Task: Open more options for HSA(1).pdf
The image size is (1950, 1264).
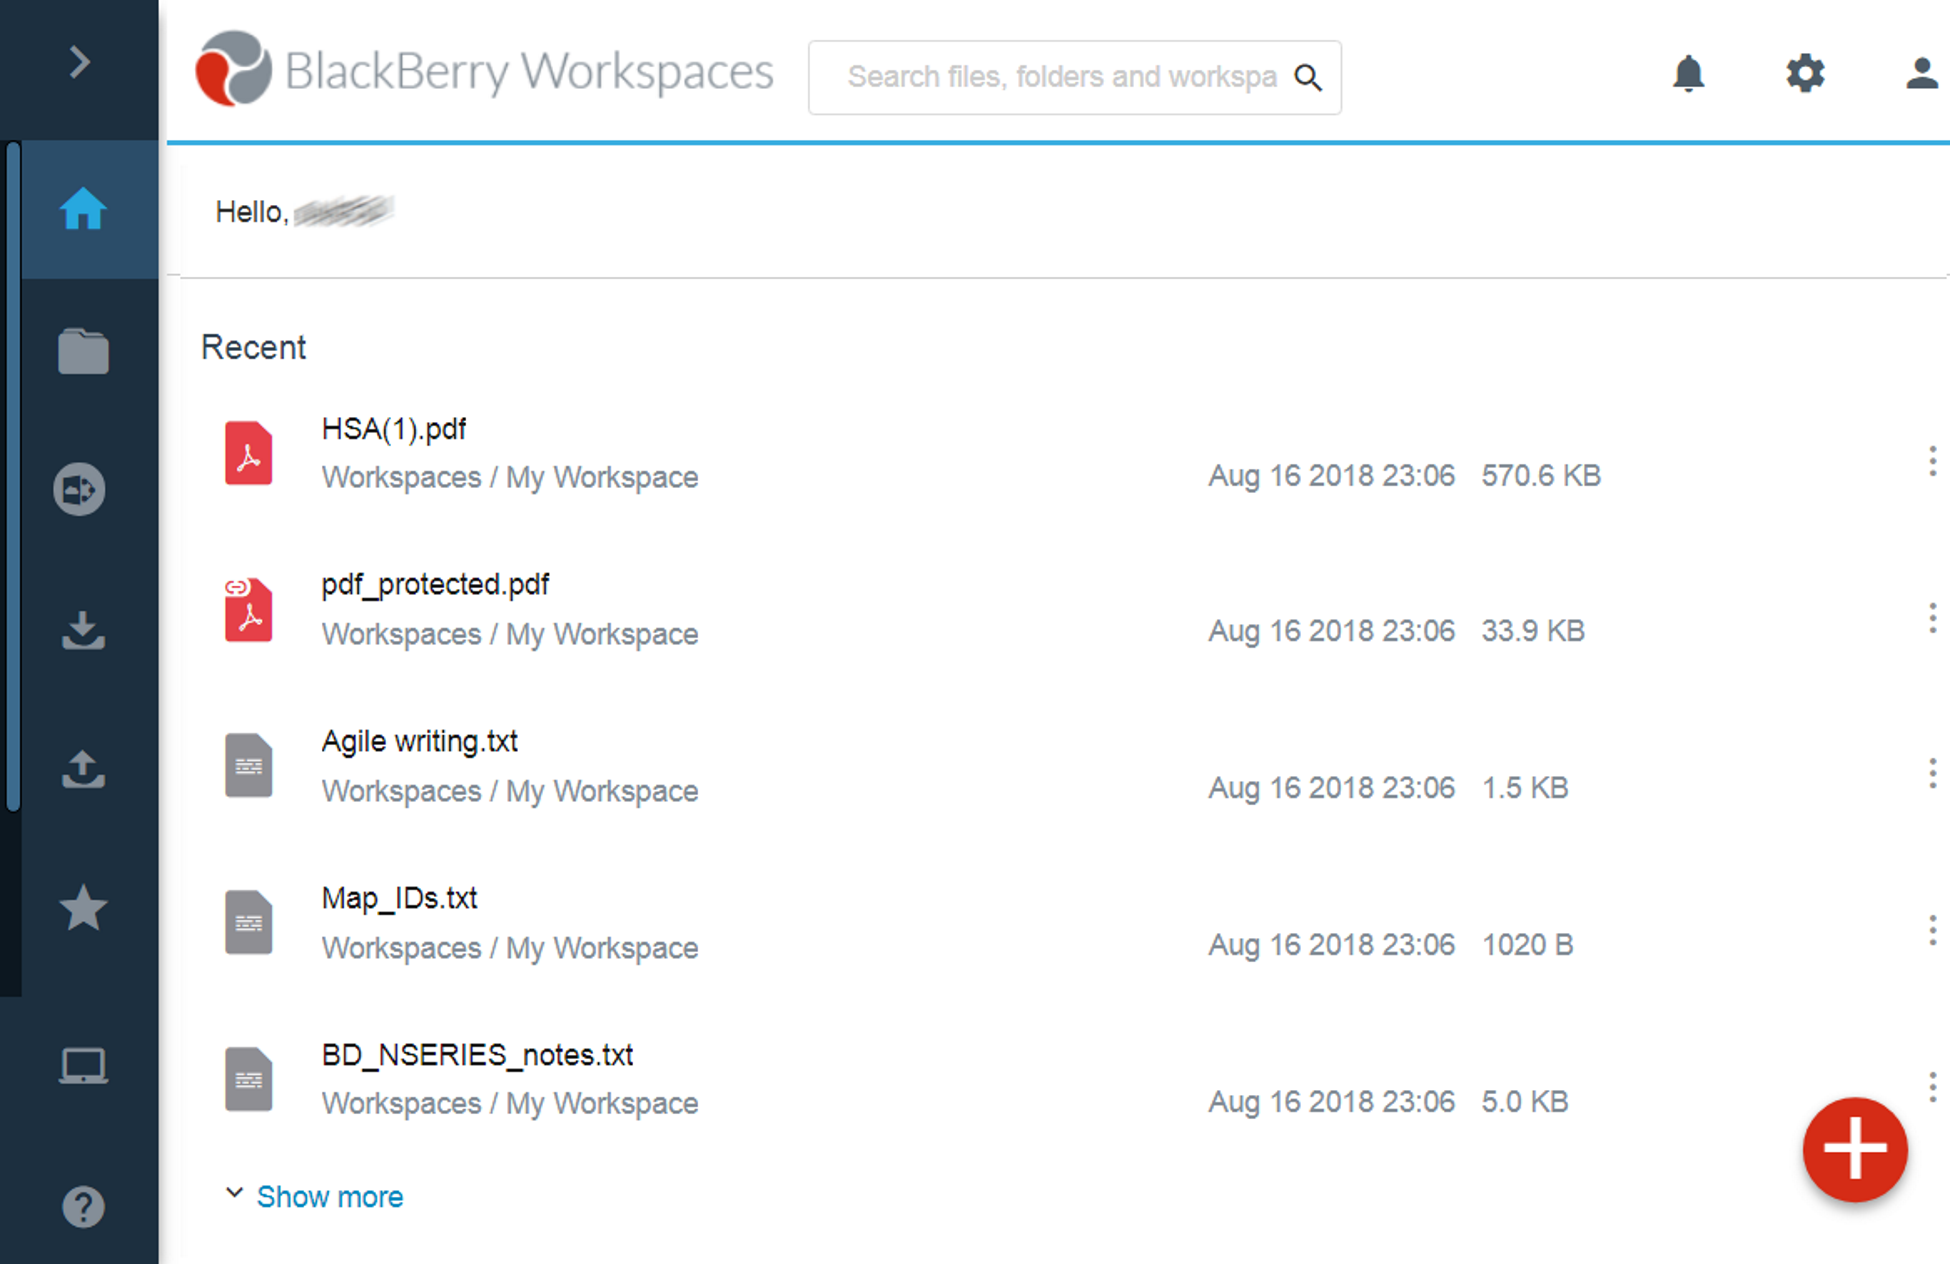Action: pyautogui.click(x=1932, y=461)
